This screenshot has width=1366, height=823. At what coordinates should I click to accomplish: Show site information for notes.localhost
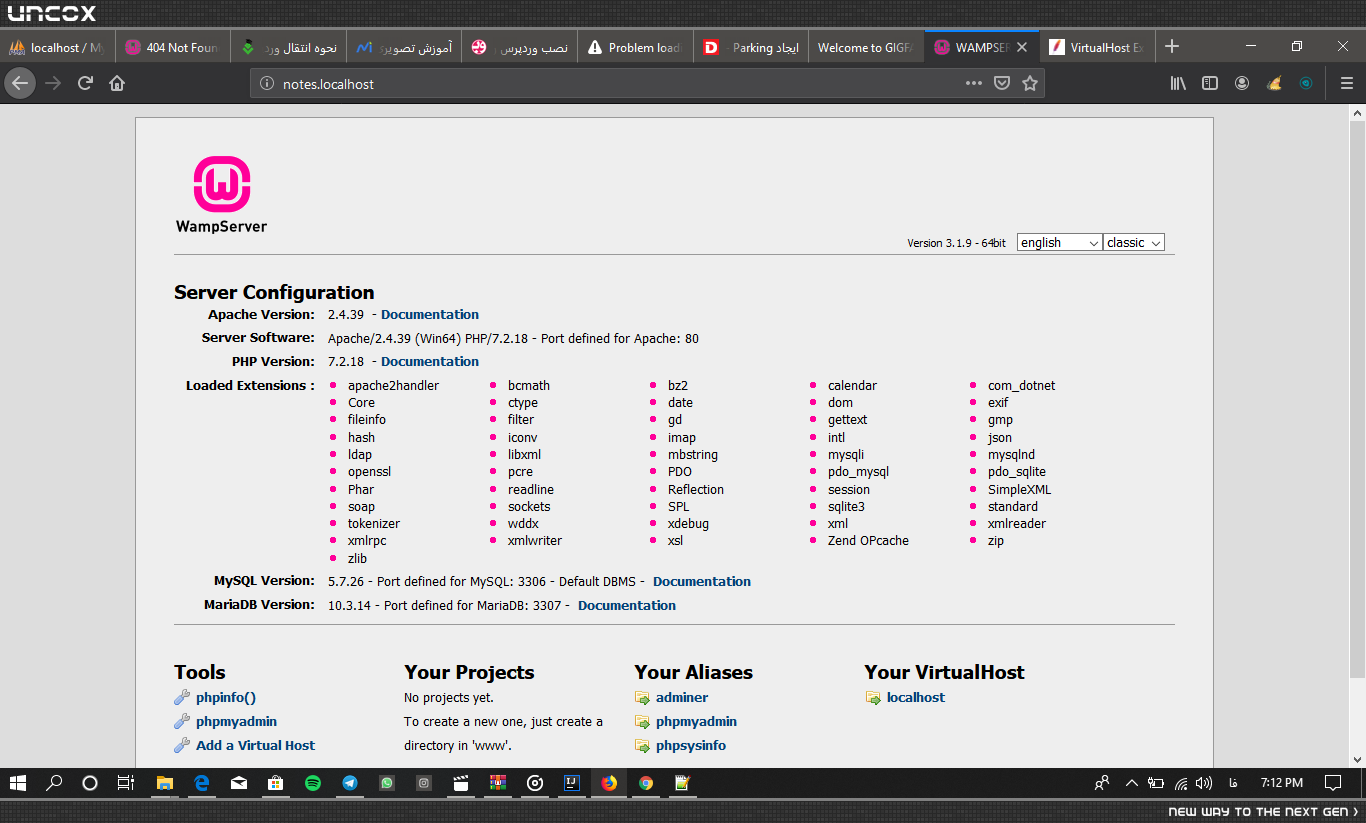click(x=266, y=84)
